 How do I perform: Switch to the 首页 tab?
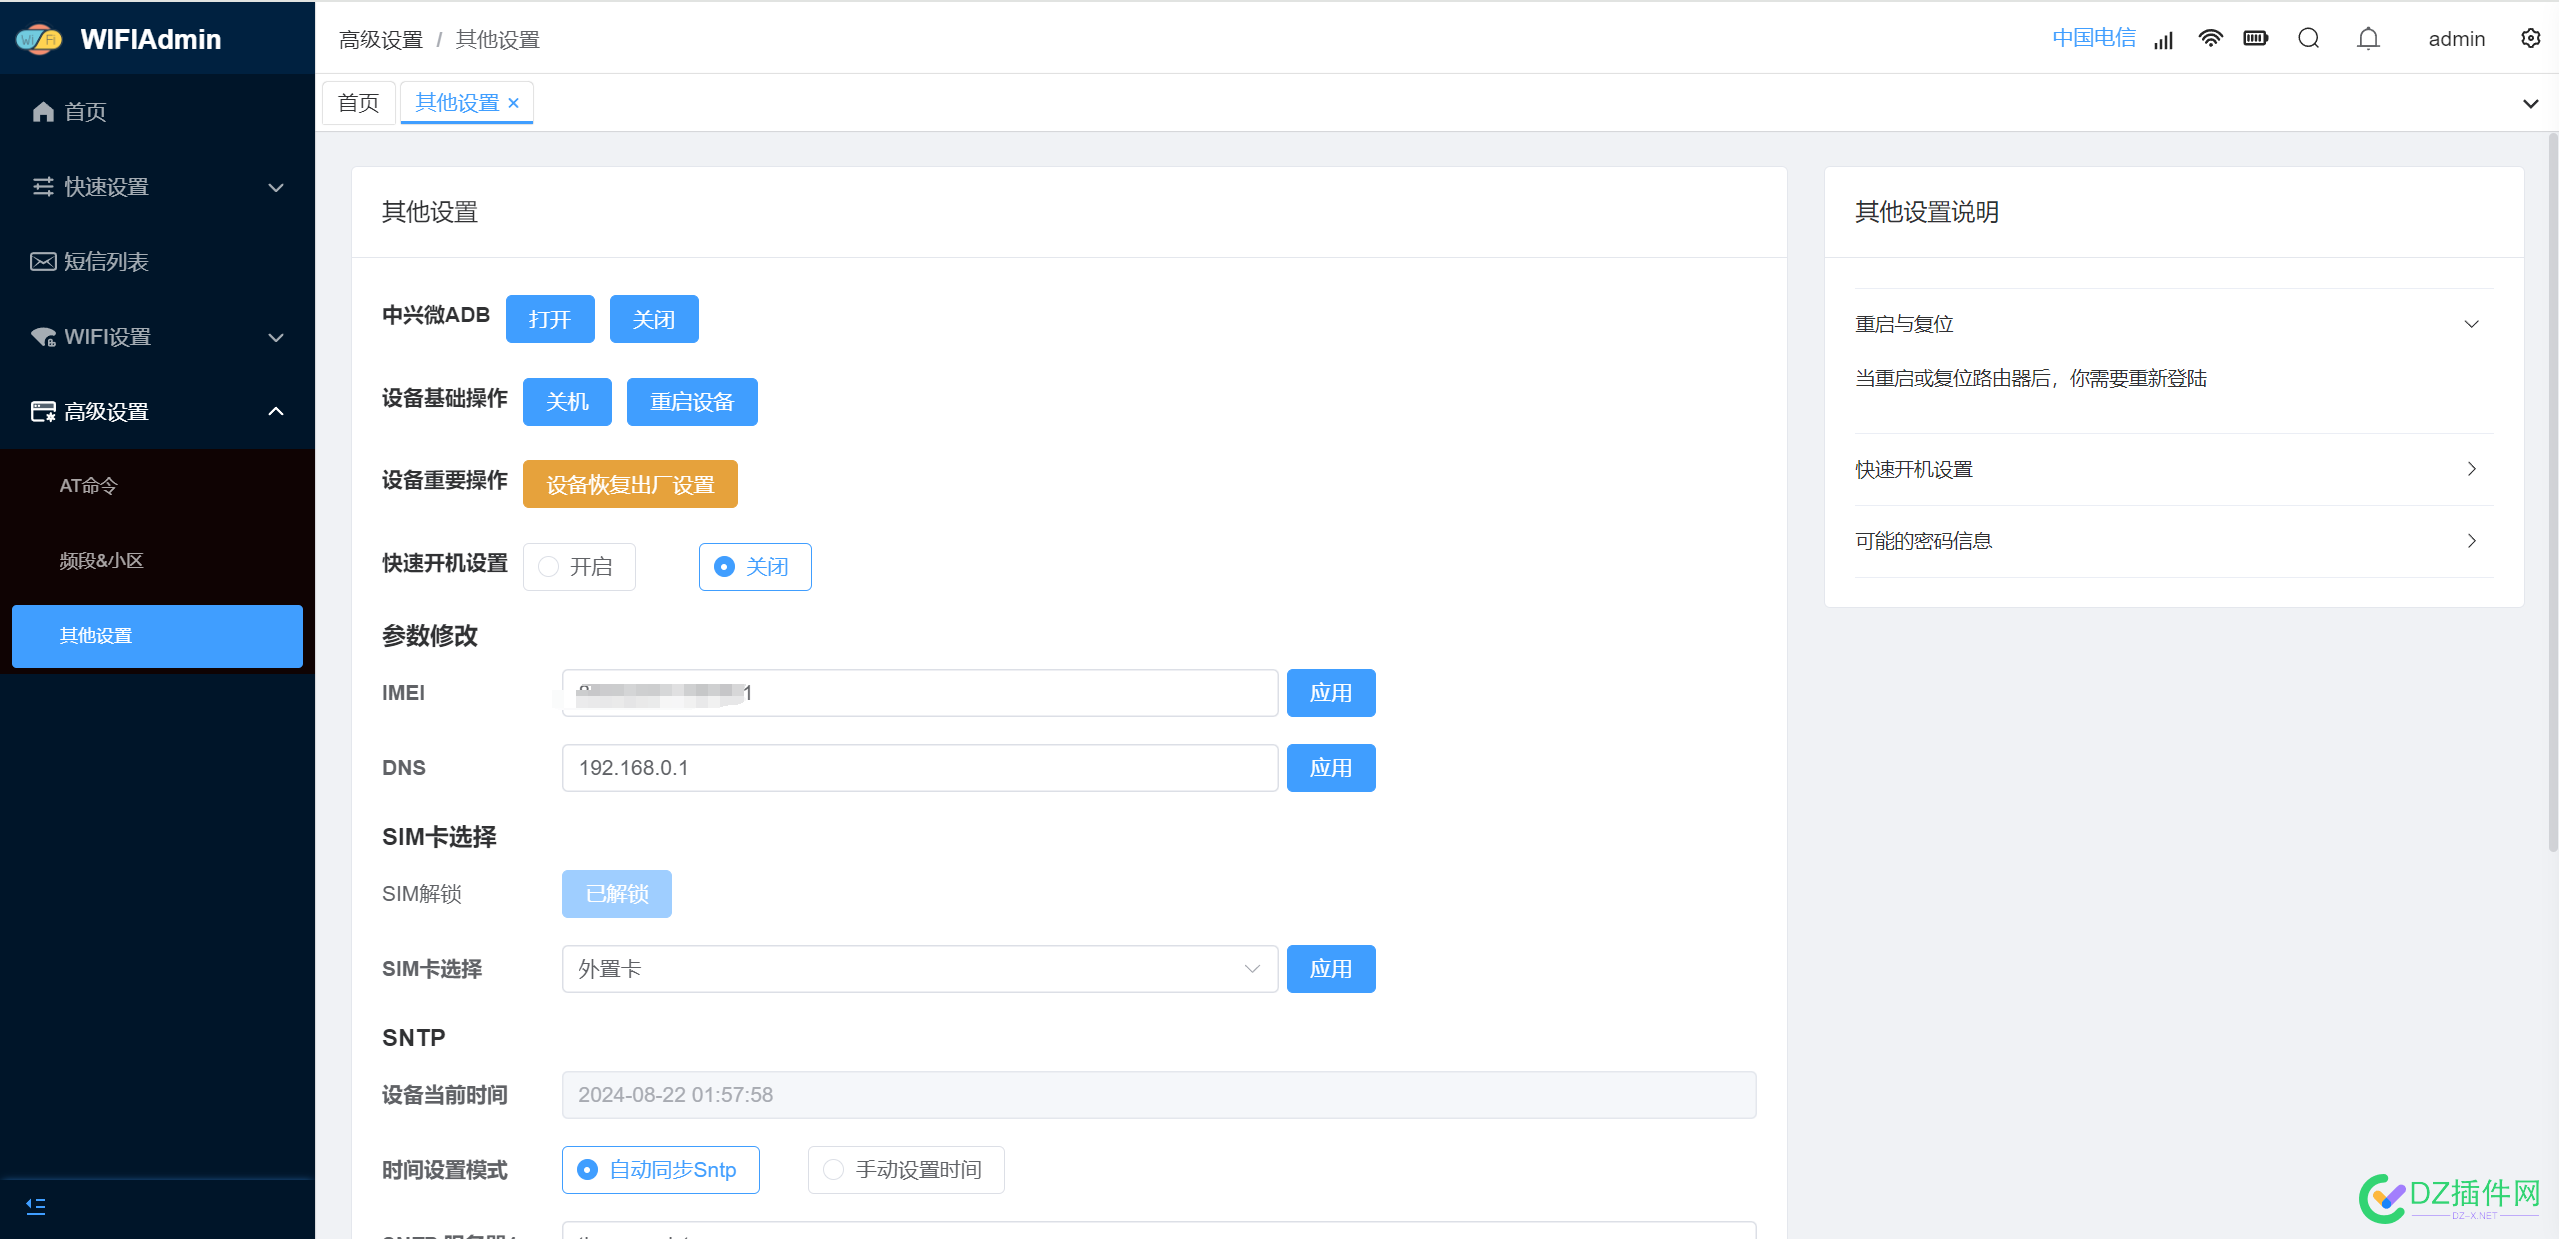[x=359, y=103]
